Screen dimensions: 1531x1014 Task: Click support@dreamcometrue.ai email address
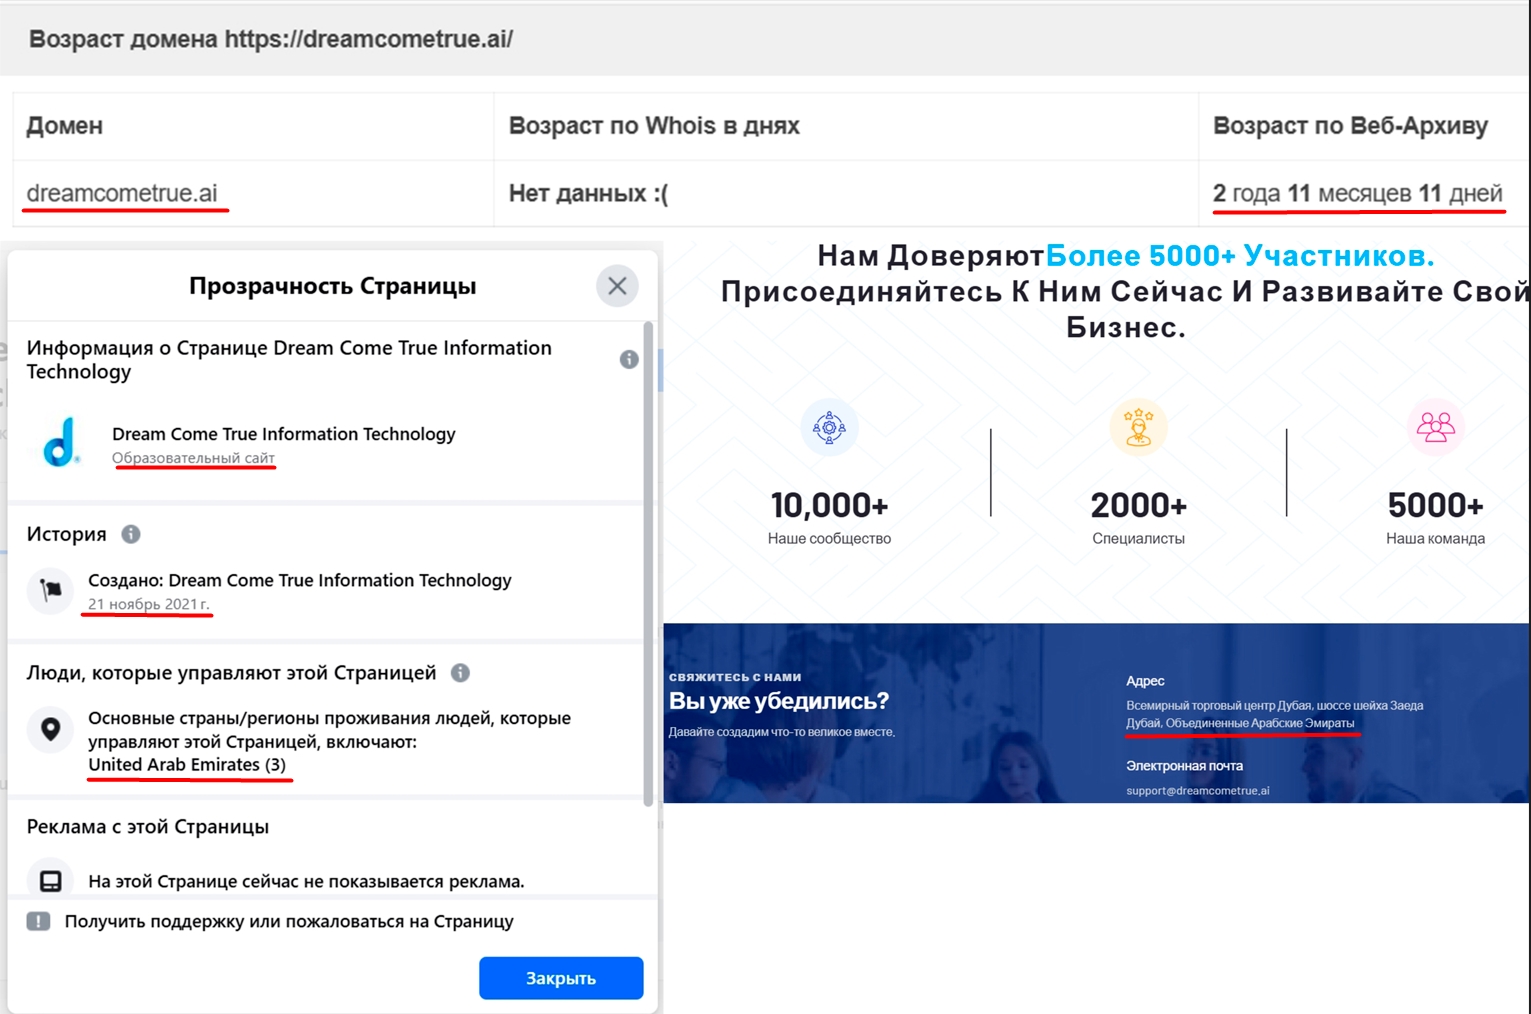1197,790
